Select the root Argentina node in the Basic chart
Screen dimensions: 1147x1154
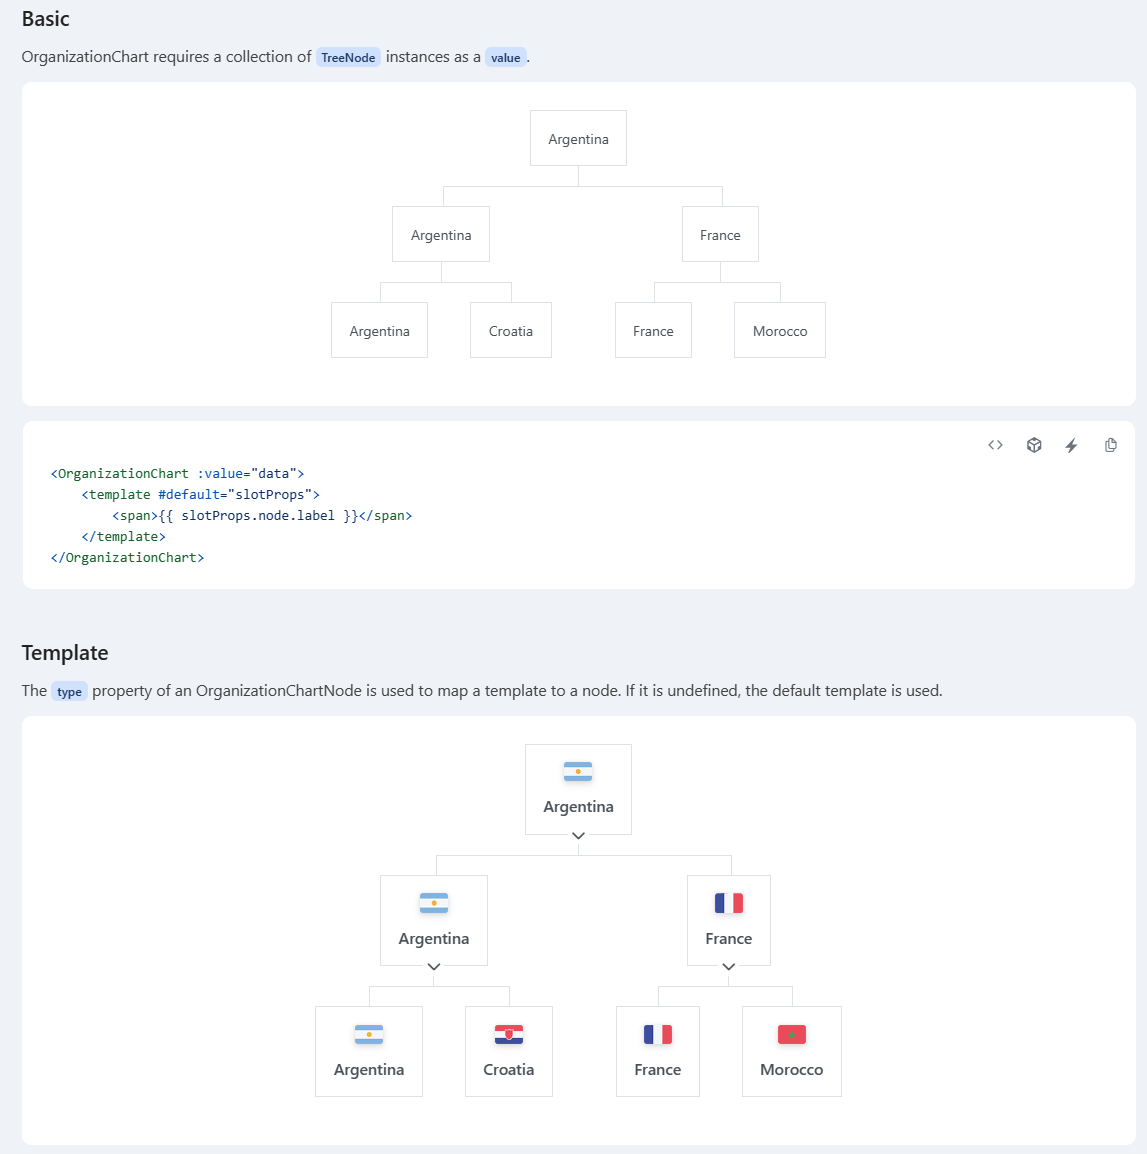click(x=578, y=138)
